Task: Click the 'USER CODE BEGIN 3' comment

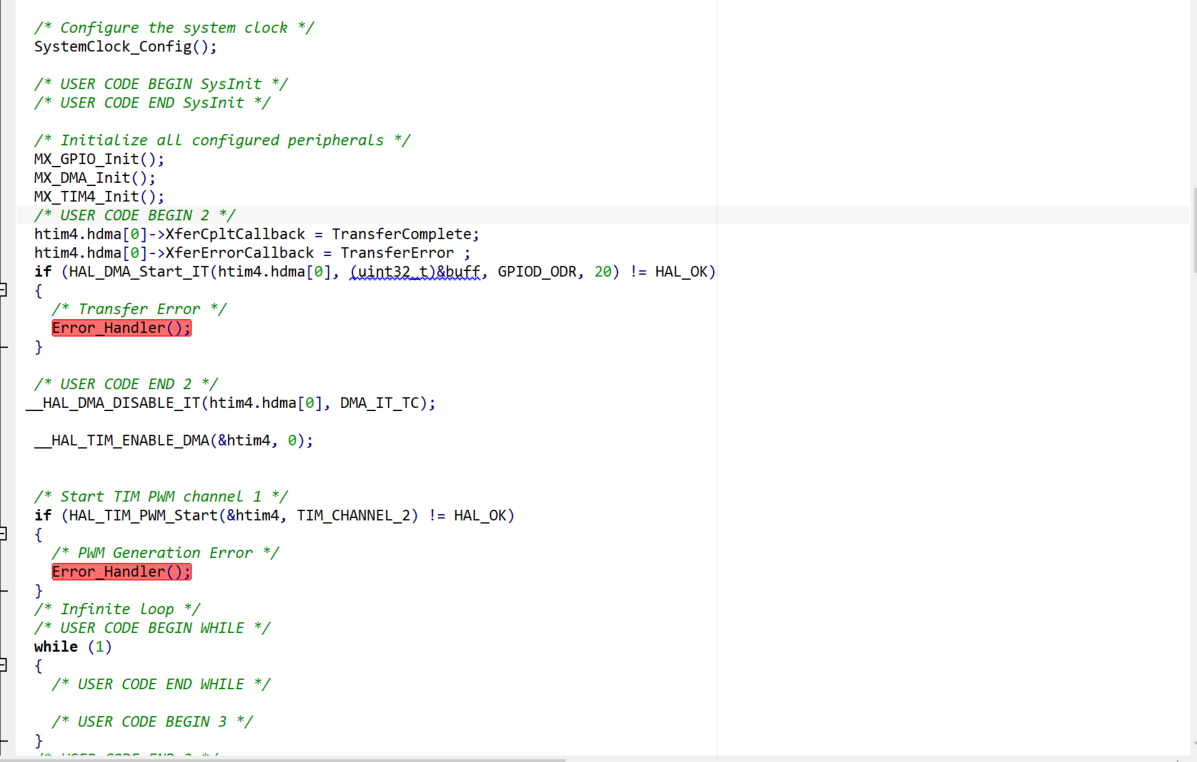Action: pos(152,722)
